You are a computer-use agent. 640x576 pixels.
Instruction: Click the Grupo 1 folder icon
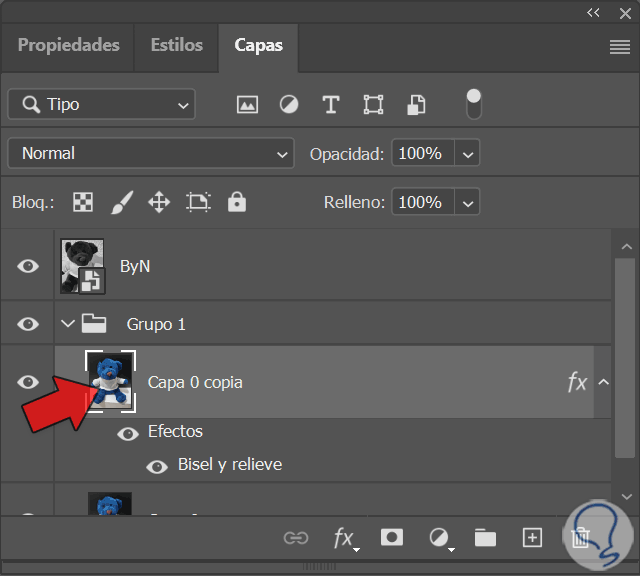pos(94,324)
